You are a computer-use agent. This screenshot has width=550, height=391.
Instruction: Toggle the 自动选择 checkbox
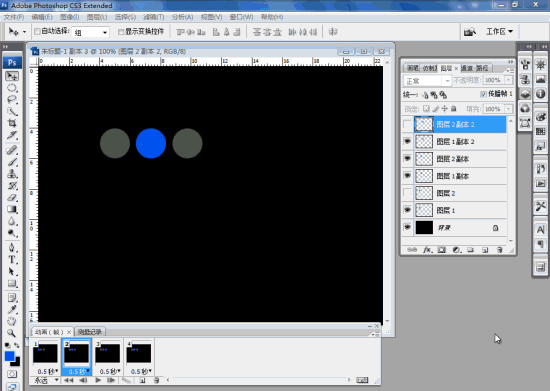click(37, 32)
